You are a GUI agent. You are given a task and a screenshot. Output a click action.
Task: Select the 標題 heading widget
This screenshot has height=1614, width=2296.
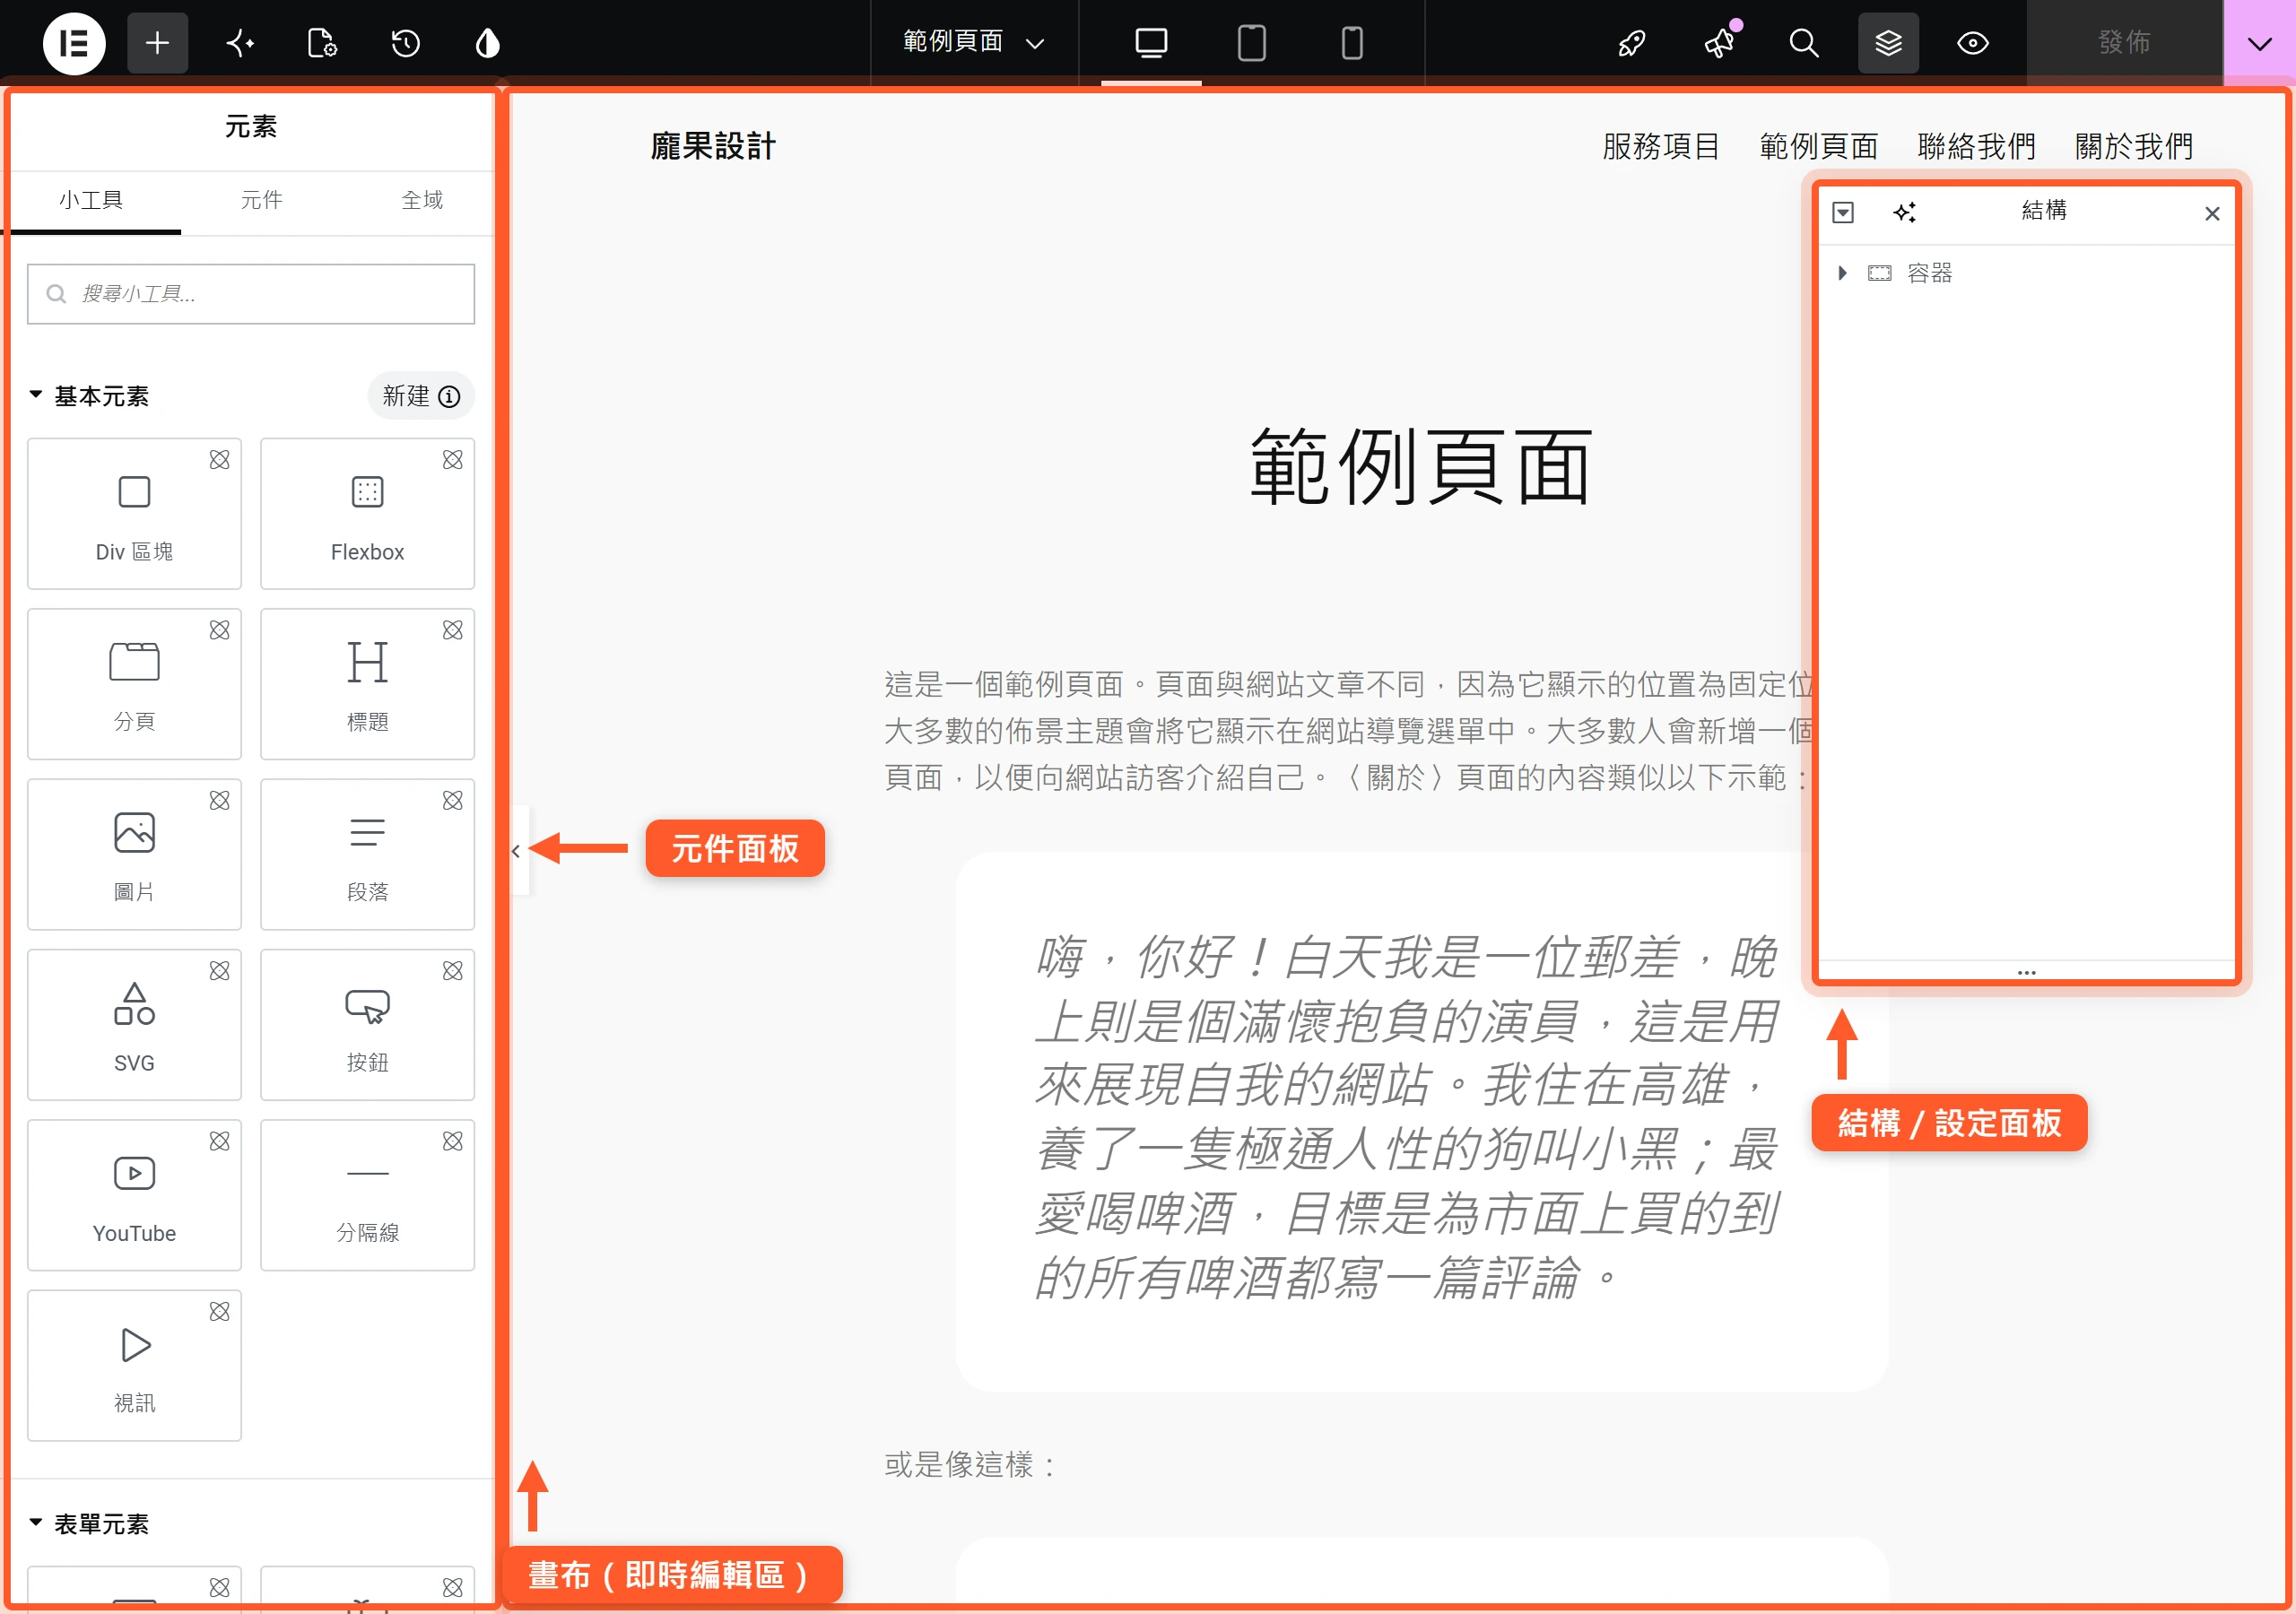(x=367, y=684)
